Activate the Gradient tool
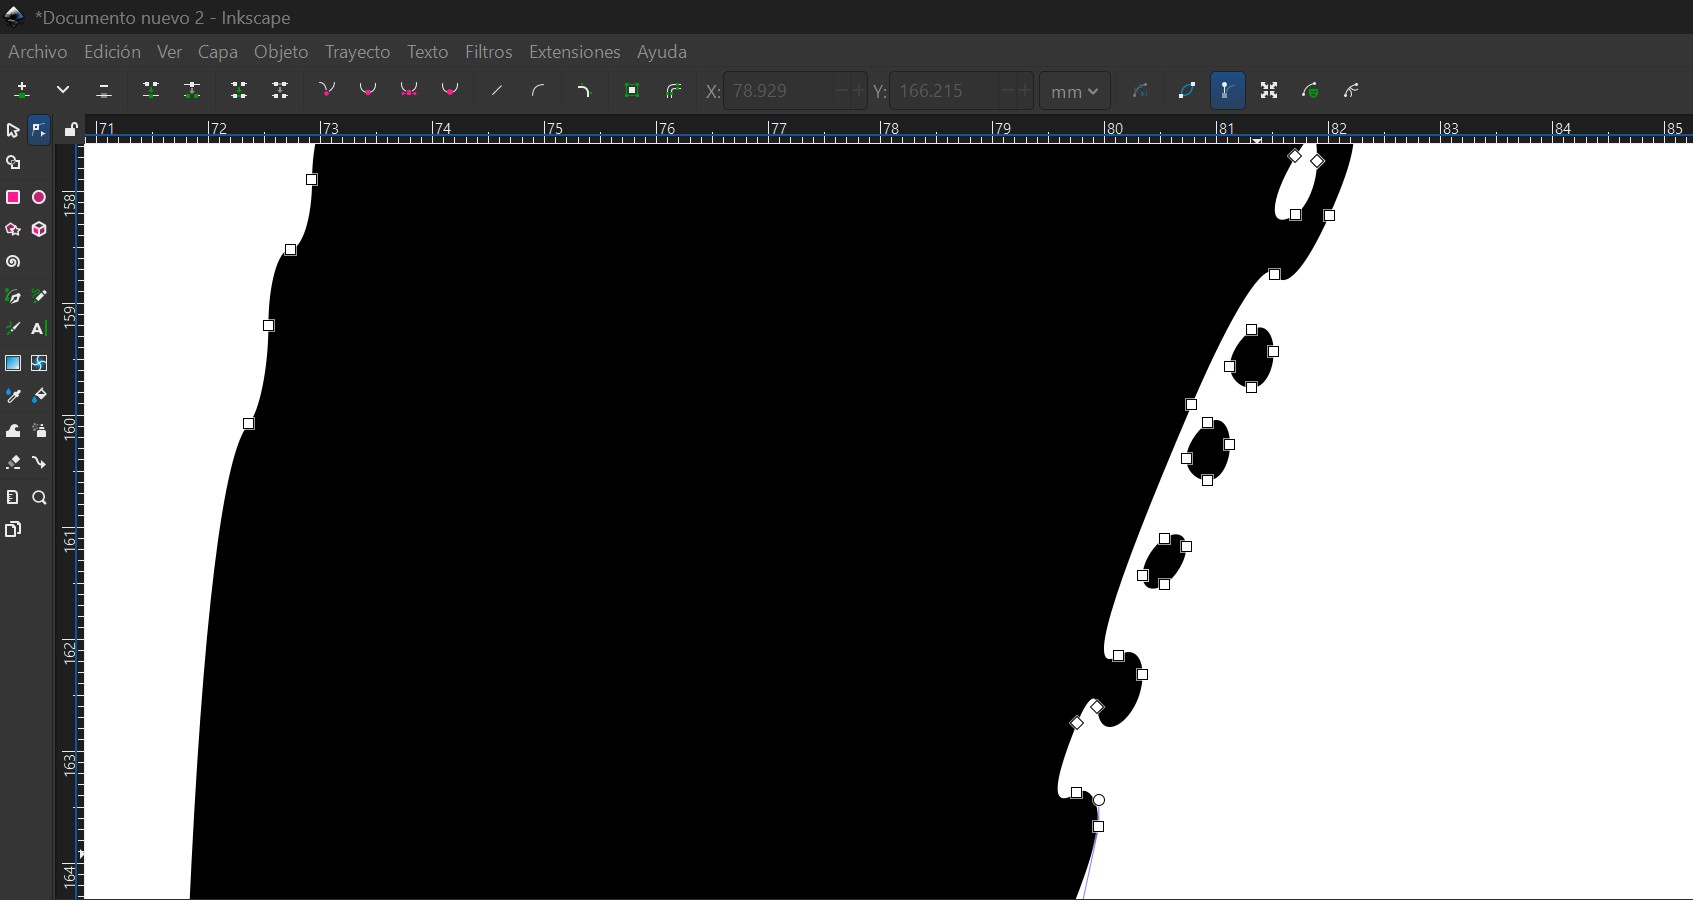Screen dimensions: 1693x900 [x=13, y=363]
